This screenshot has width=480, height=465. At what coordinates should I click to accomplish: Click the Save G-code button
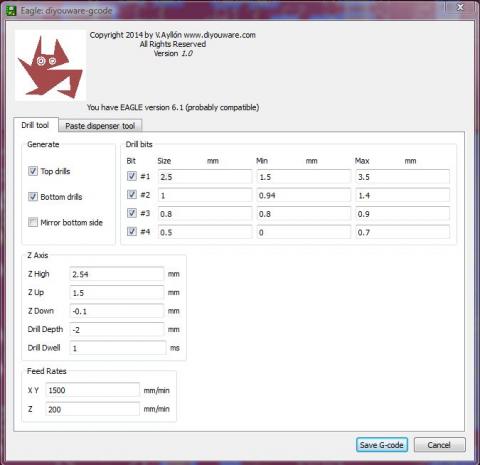coord(382,445)
